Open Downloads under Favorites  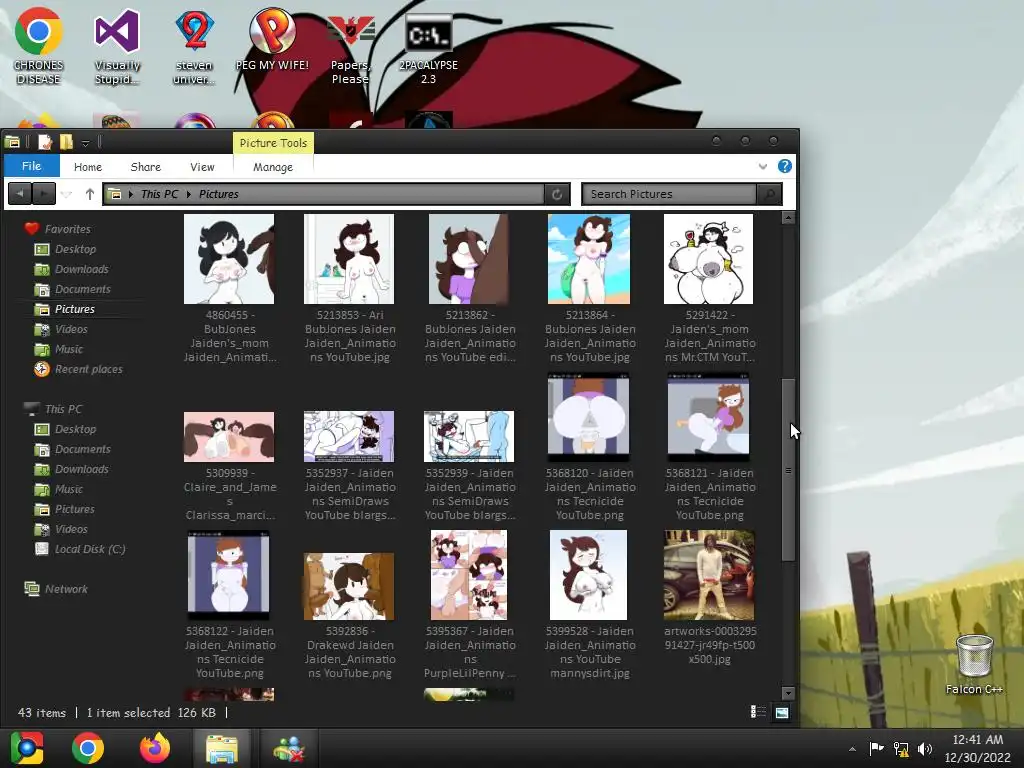(81, 269)
